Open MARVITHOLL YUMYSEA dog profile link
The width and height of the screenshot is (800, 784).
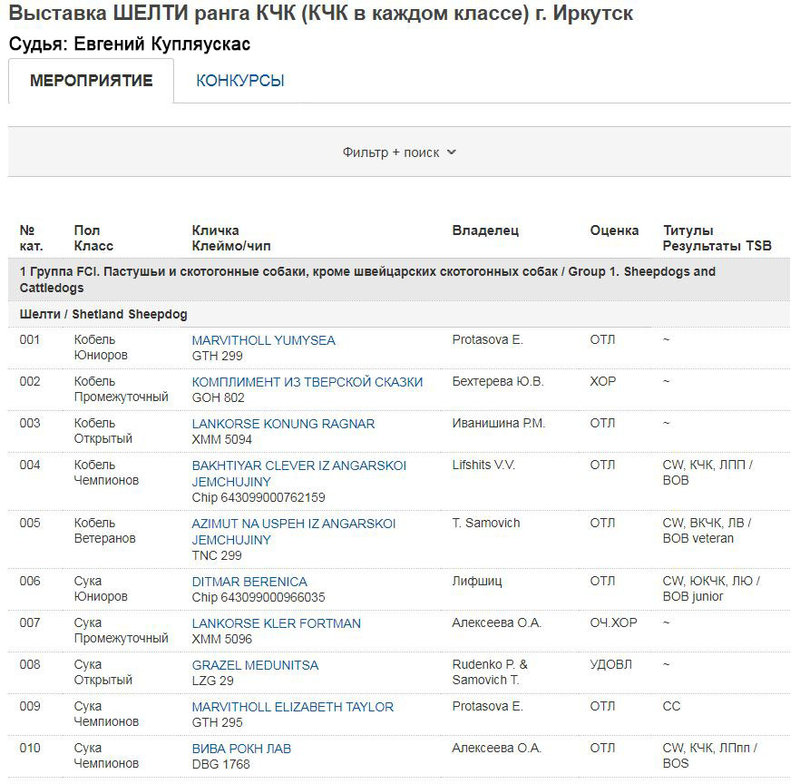pos(263,340)
